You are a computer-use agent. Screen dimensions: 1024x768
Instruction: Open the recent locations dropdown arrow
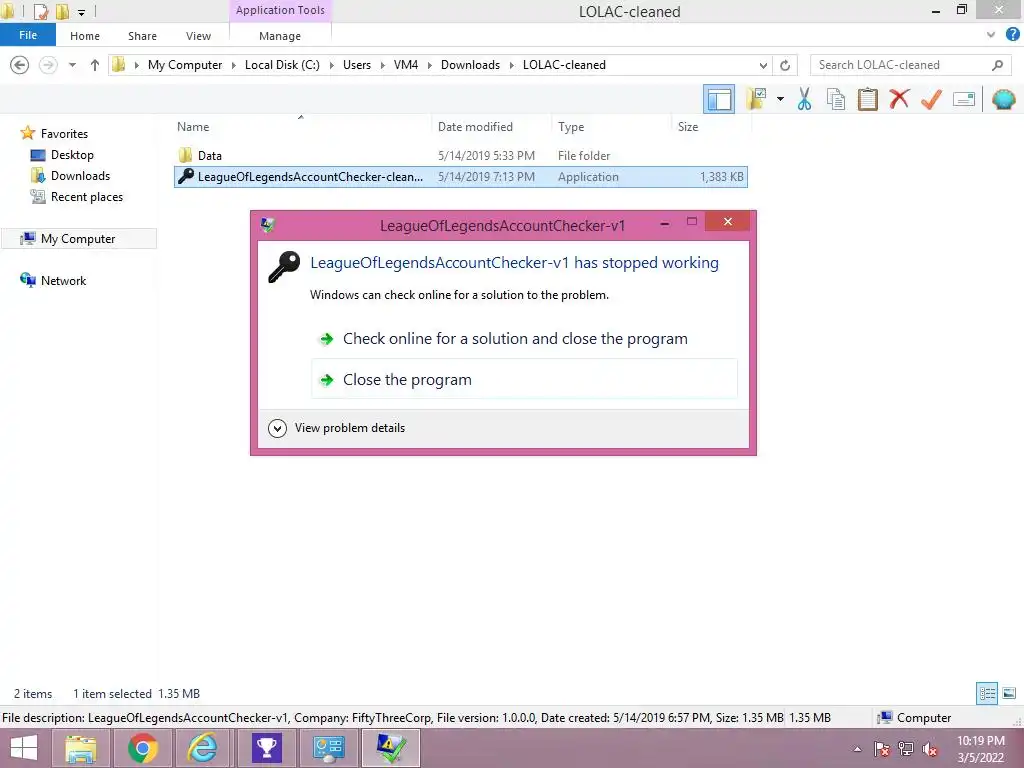pyautogui.click(x=72, y=65)
